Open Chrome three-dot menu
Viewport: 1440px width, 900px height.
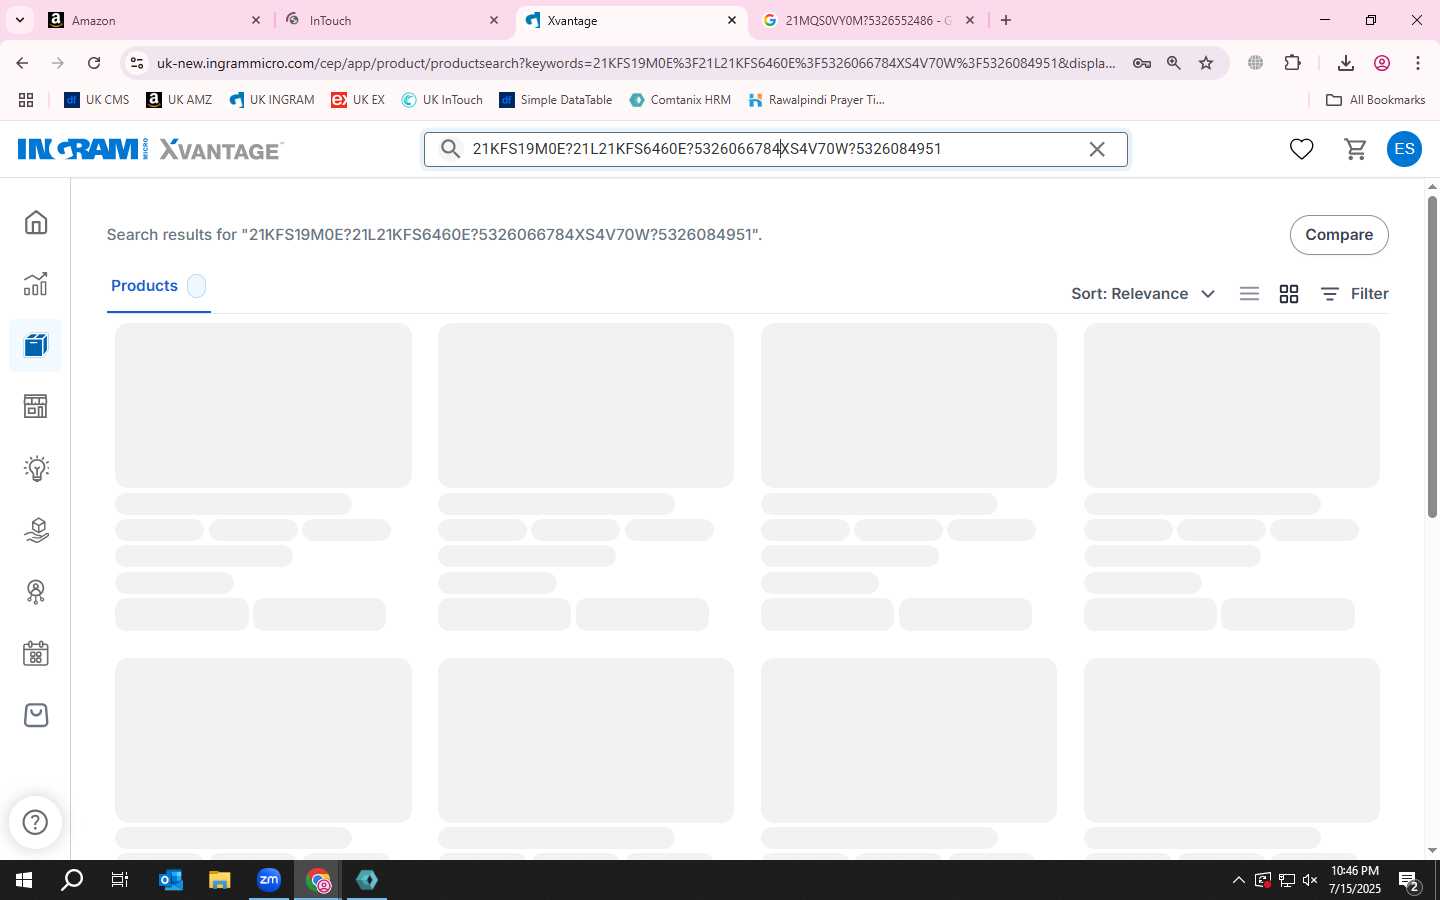[x=1418, y=63]
